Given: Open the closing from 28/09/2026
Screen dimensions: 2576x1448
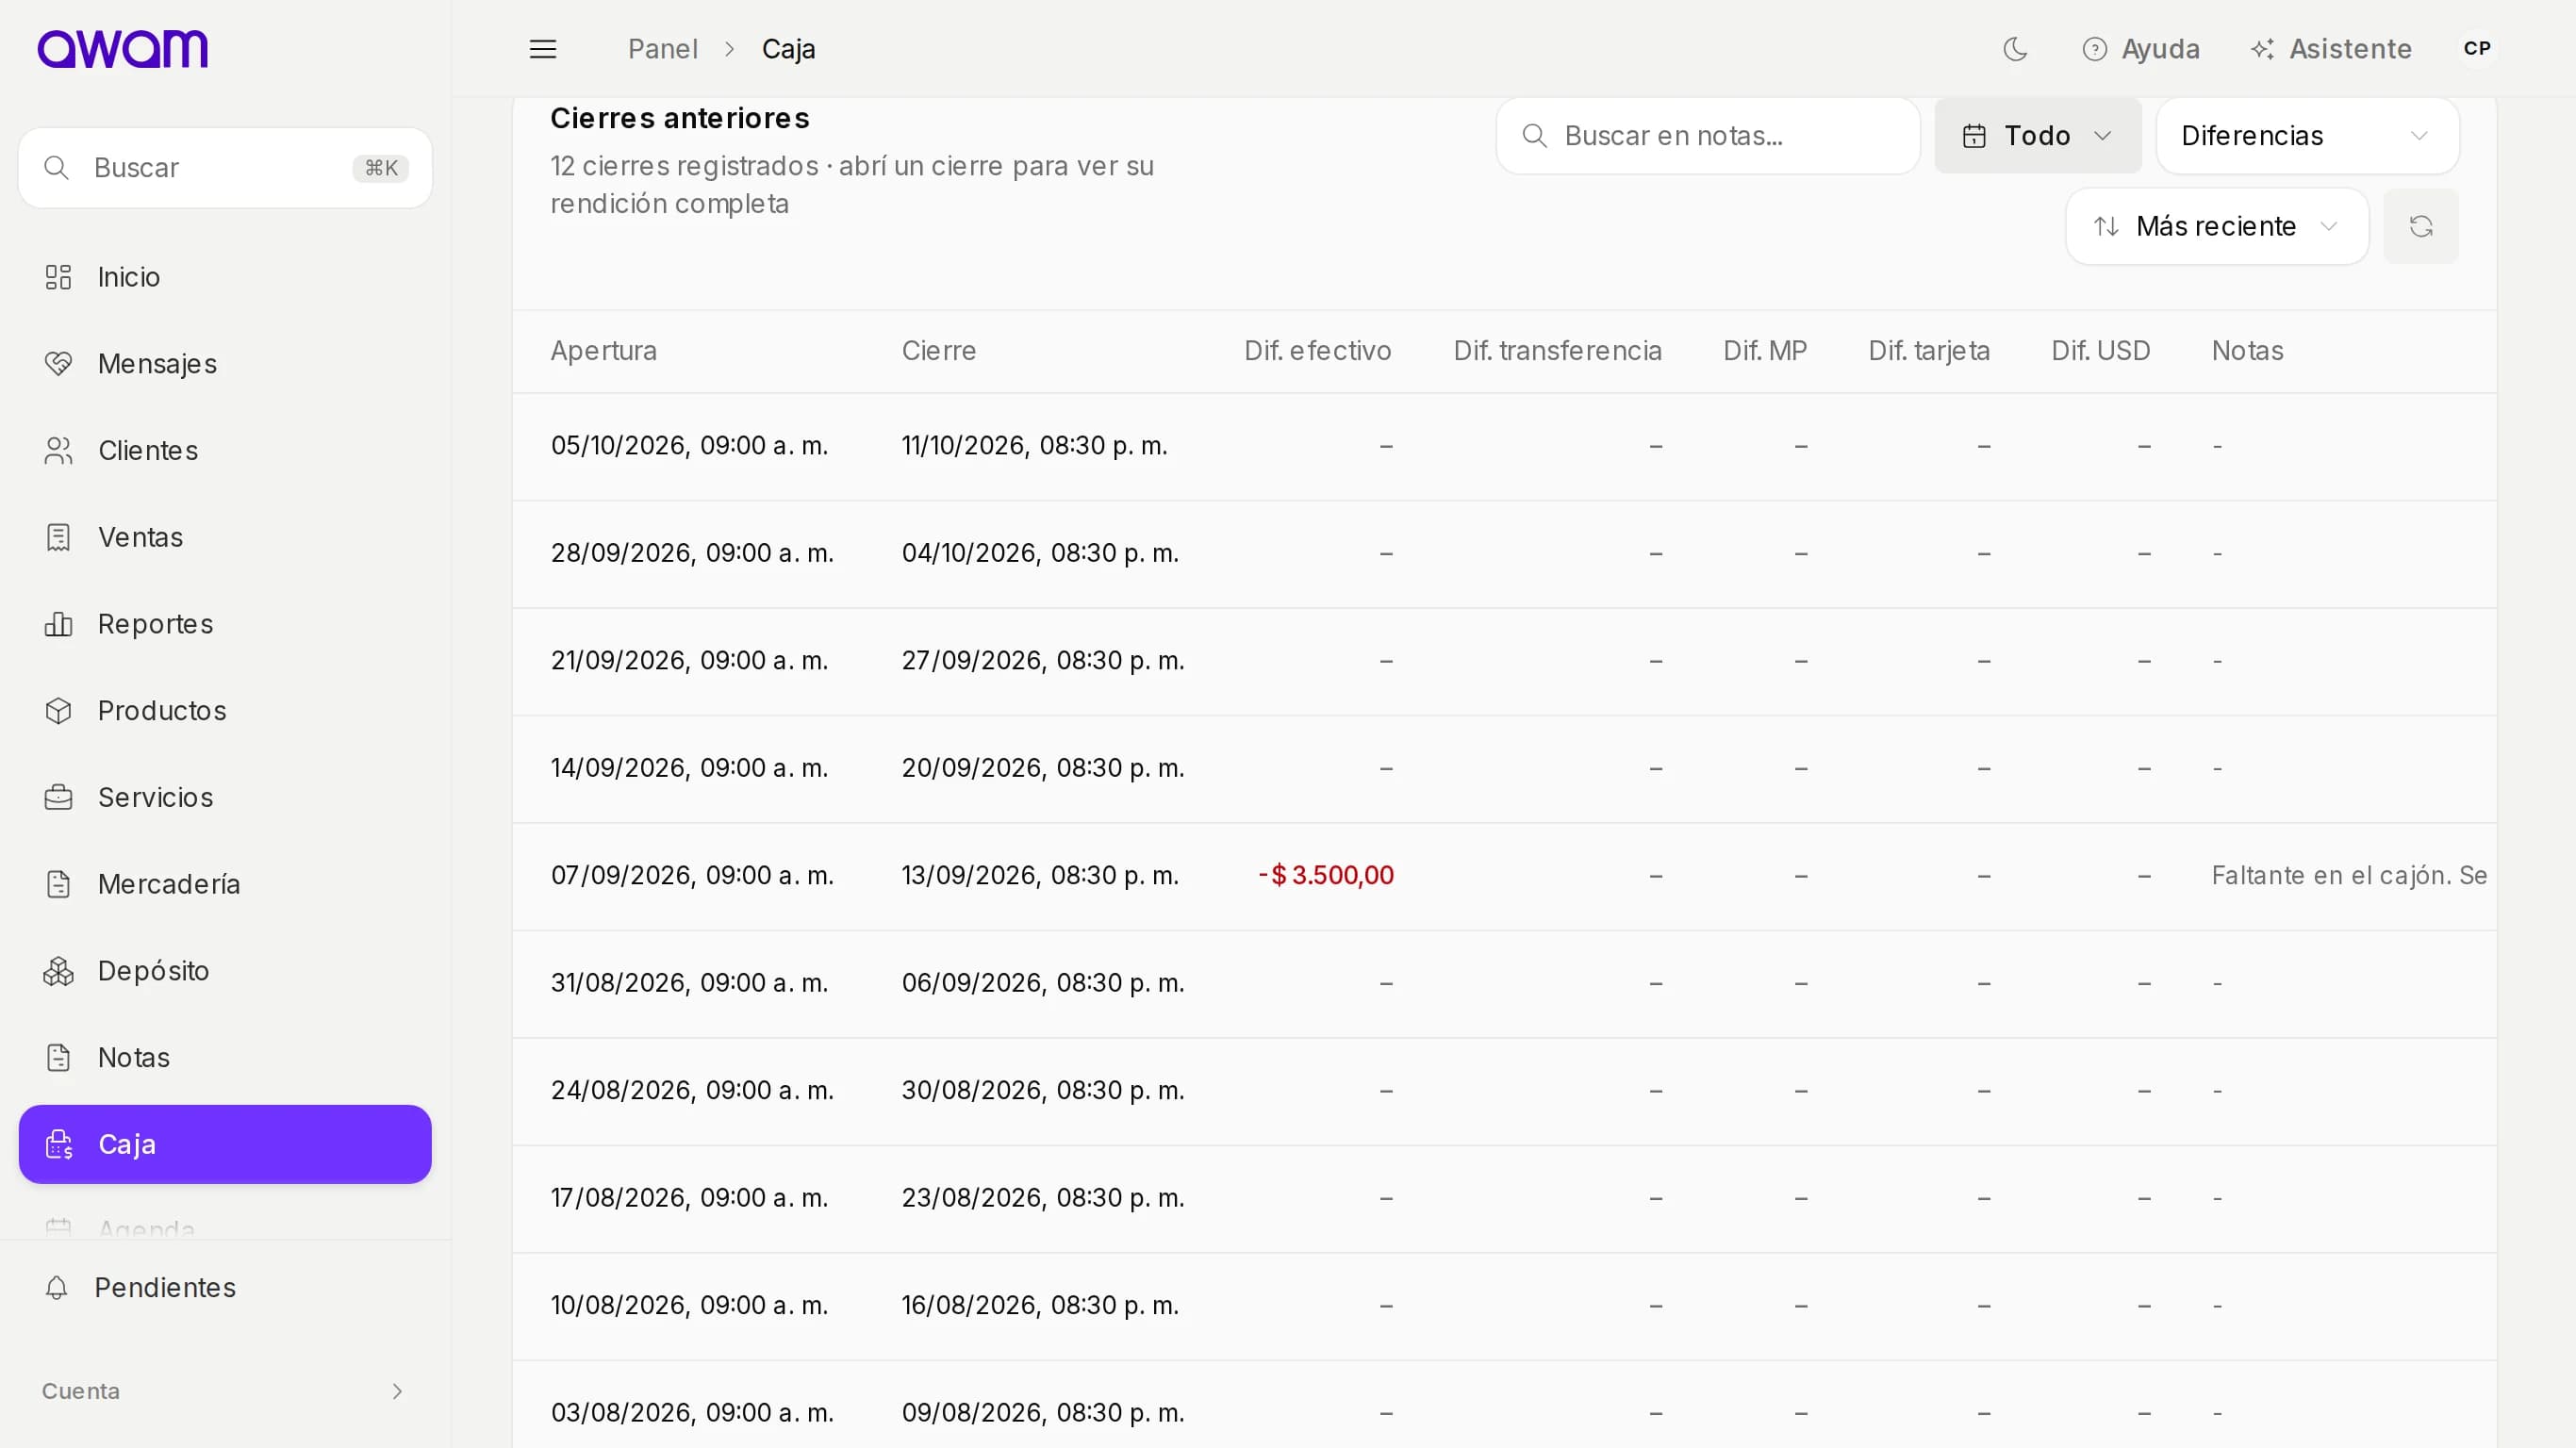Looking at the screenshot, I should click(x=1504, y=553).
